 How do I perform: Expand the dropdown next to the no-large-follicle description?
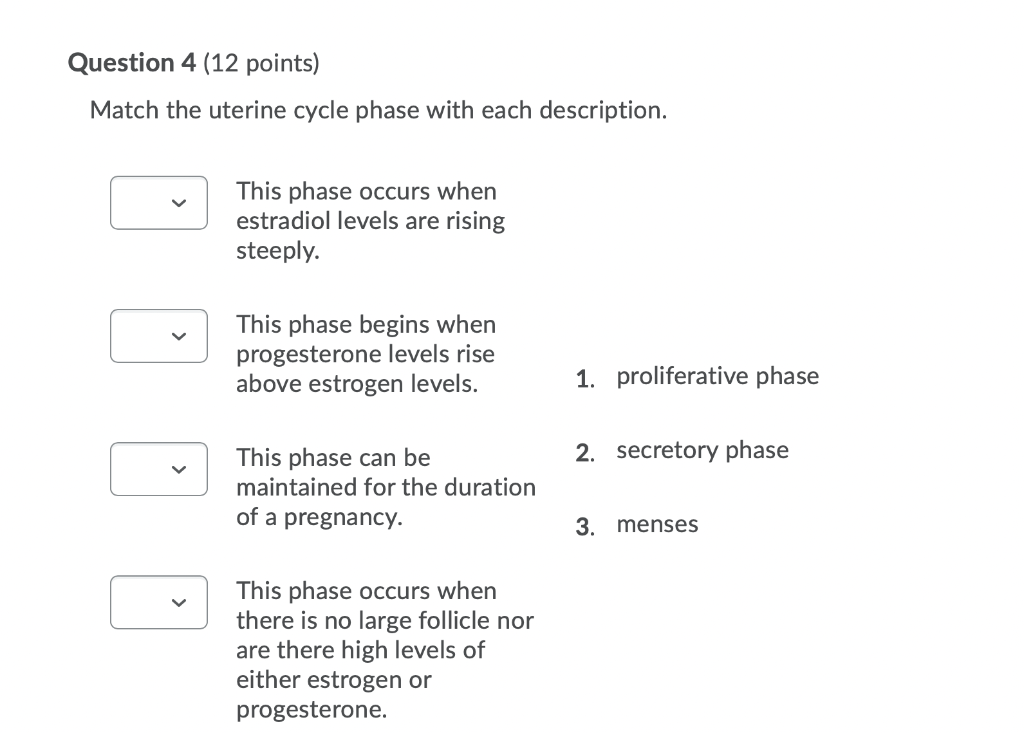click(x=158, y=602)
